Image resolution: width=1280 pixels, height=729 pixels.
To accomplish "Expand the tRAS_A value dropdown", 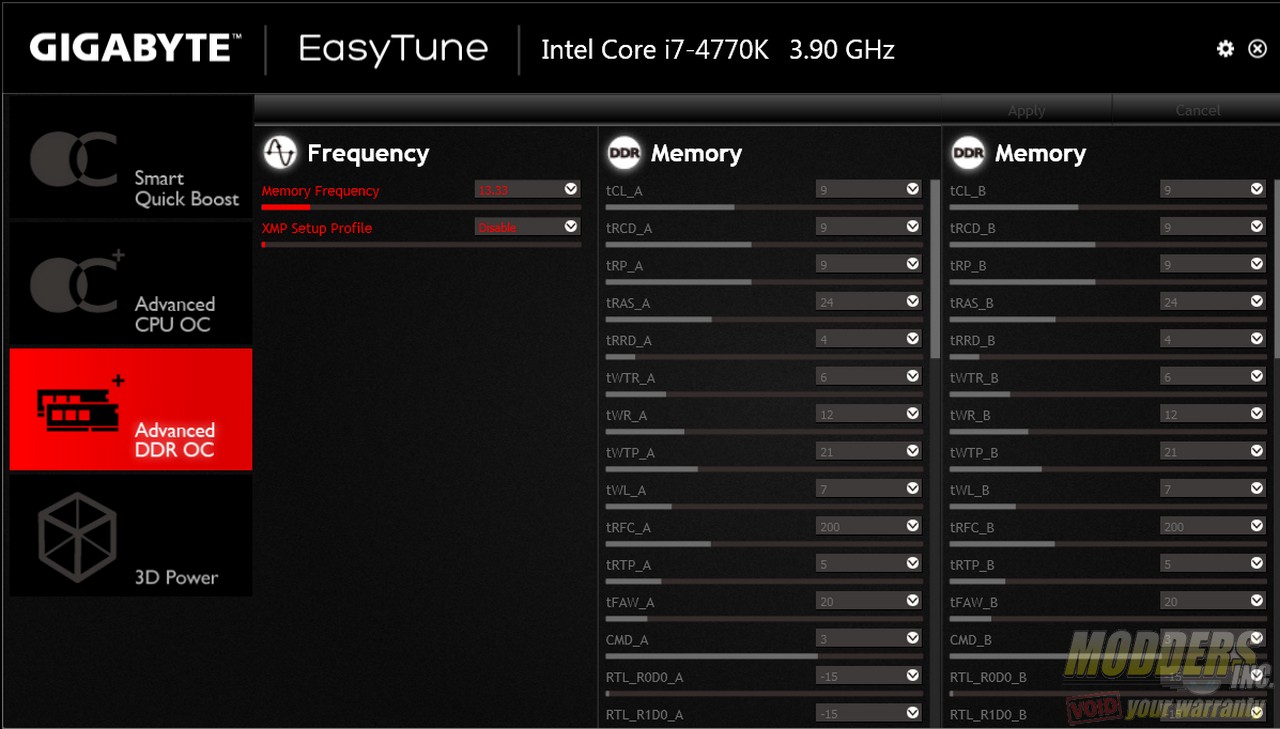I will pyautogui.click(x=868, y=302).
